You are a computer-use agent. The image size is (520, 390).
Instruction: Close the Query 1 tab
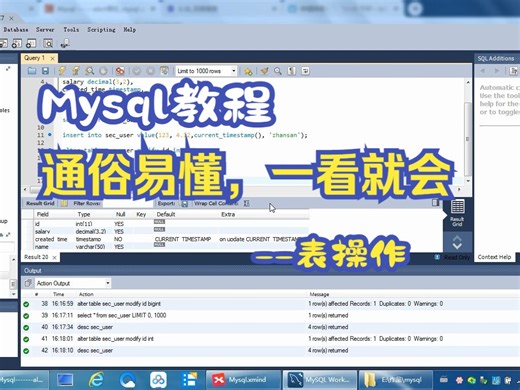[x=52, y=58]
